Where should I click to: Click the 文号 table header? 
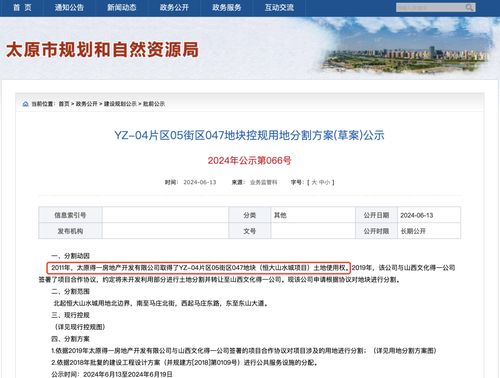tap(249, 231)
